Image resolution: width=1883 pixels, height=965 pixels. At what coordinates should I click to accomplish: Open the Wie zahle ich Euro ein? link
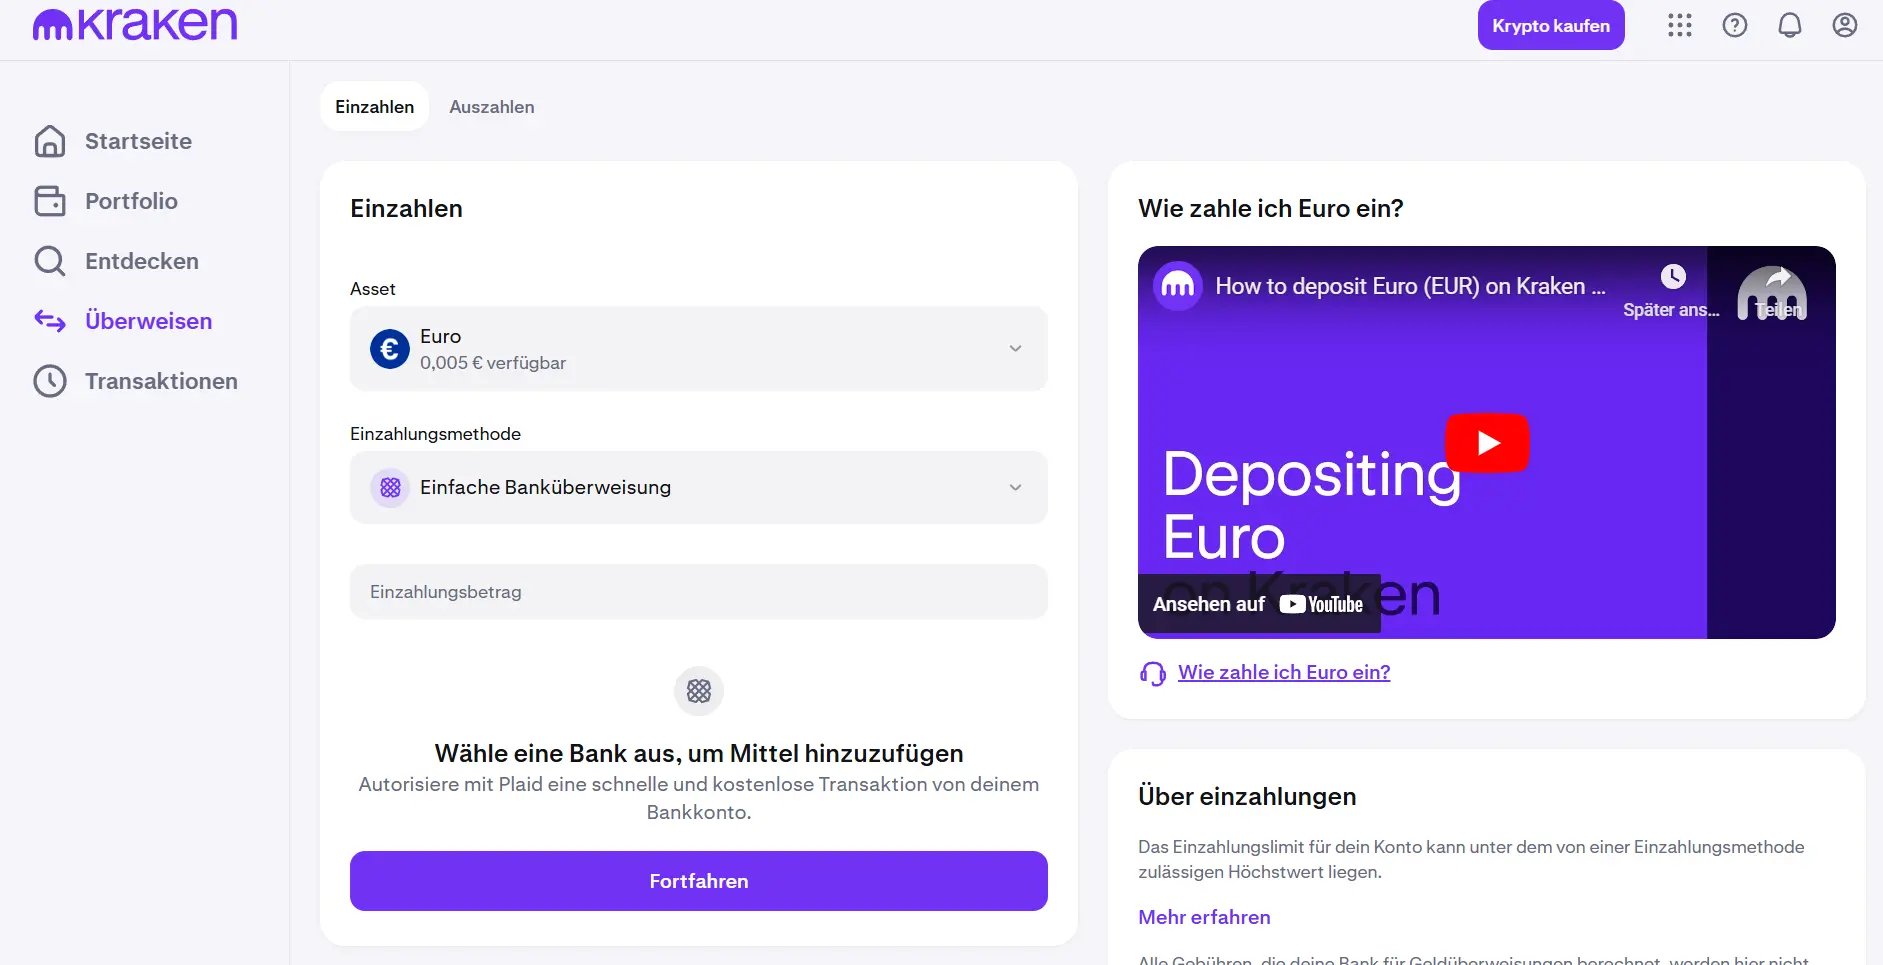pyautogui.click(x=1284, y=673)
